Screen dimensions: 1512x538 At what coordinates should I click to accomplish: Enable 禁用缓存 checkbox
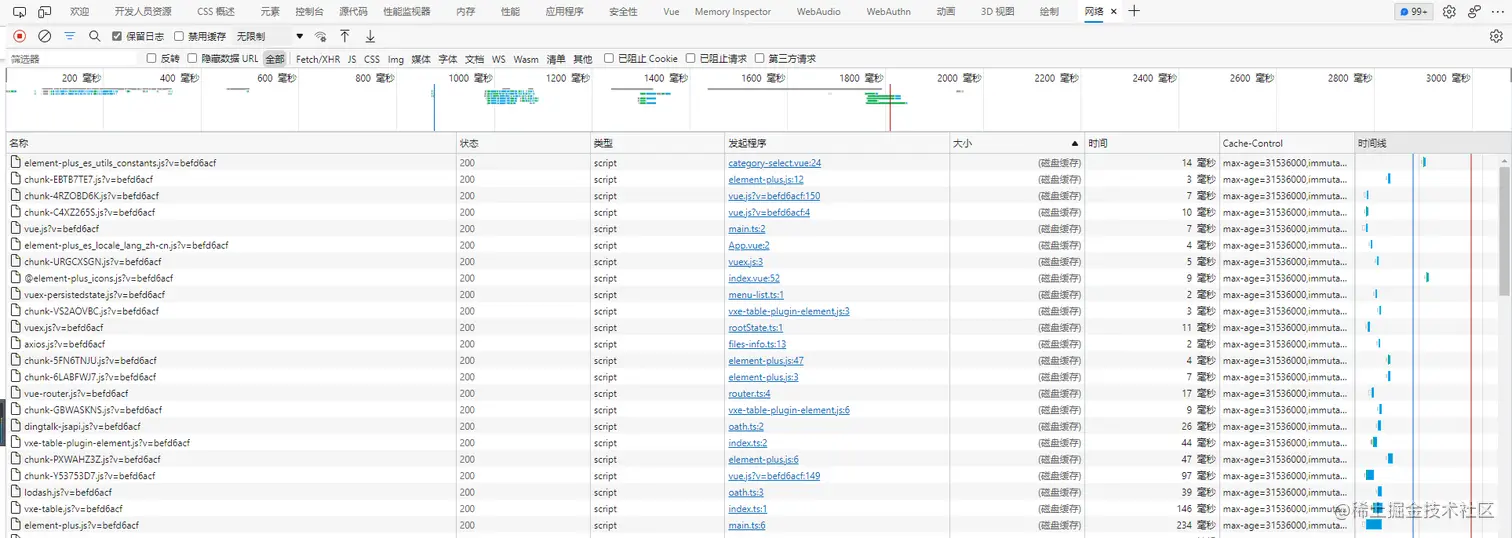tap(179, 36)
